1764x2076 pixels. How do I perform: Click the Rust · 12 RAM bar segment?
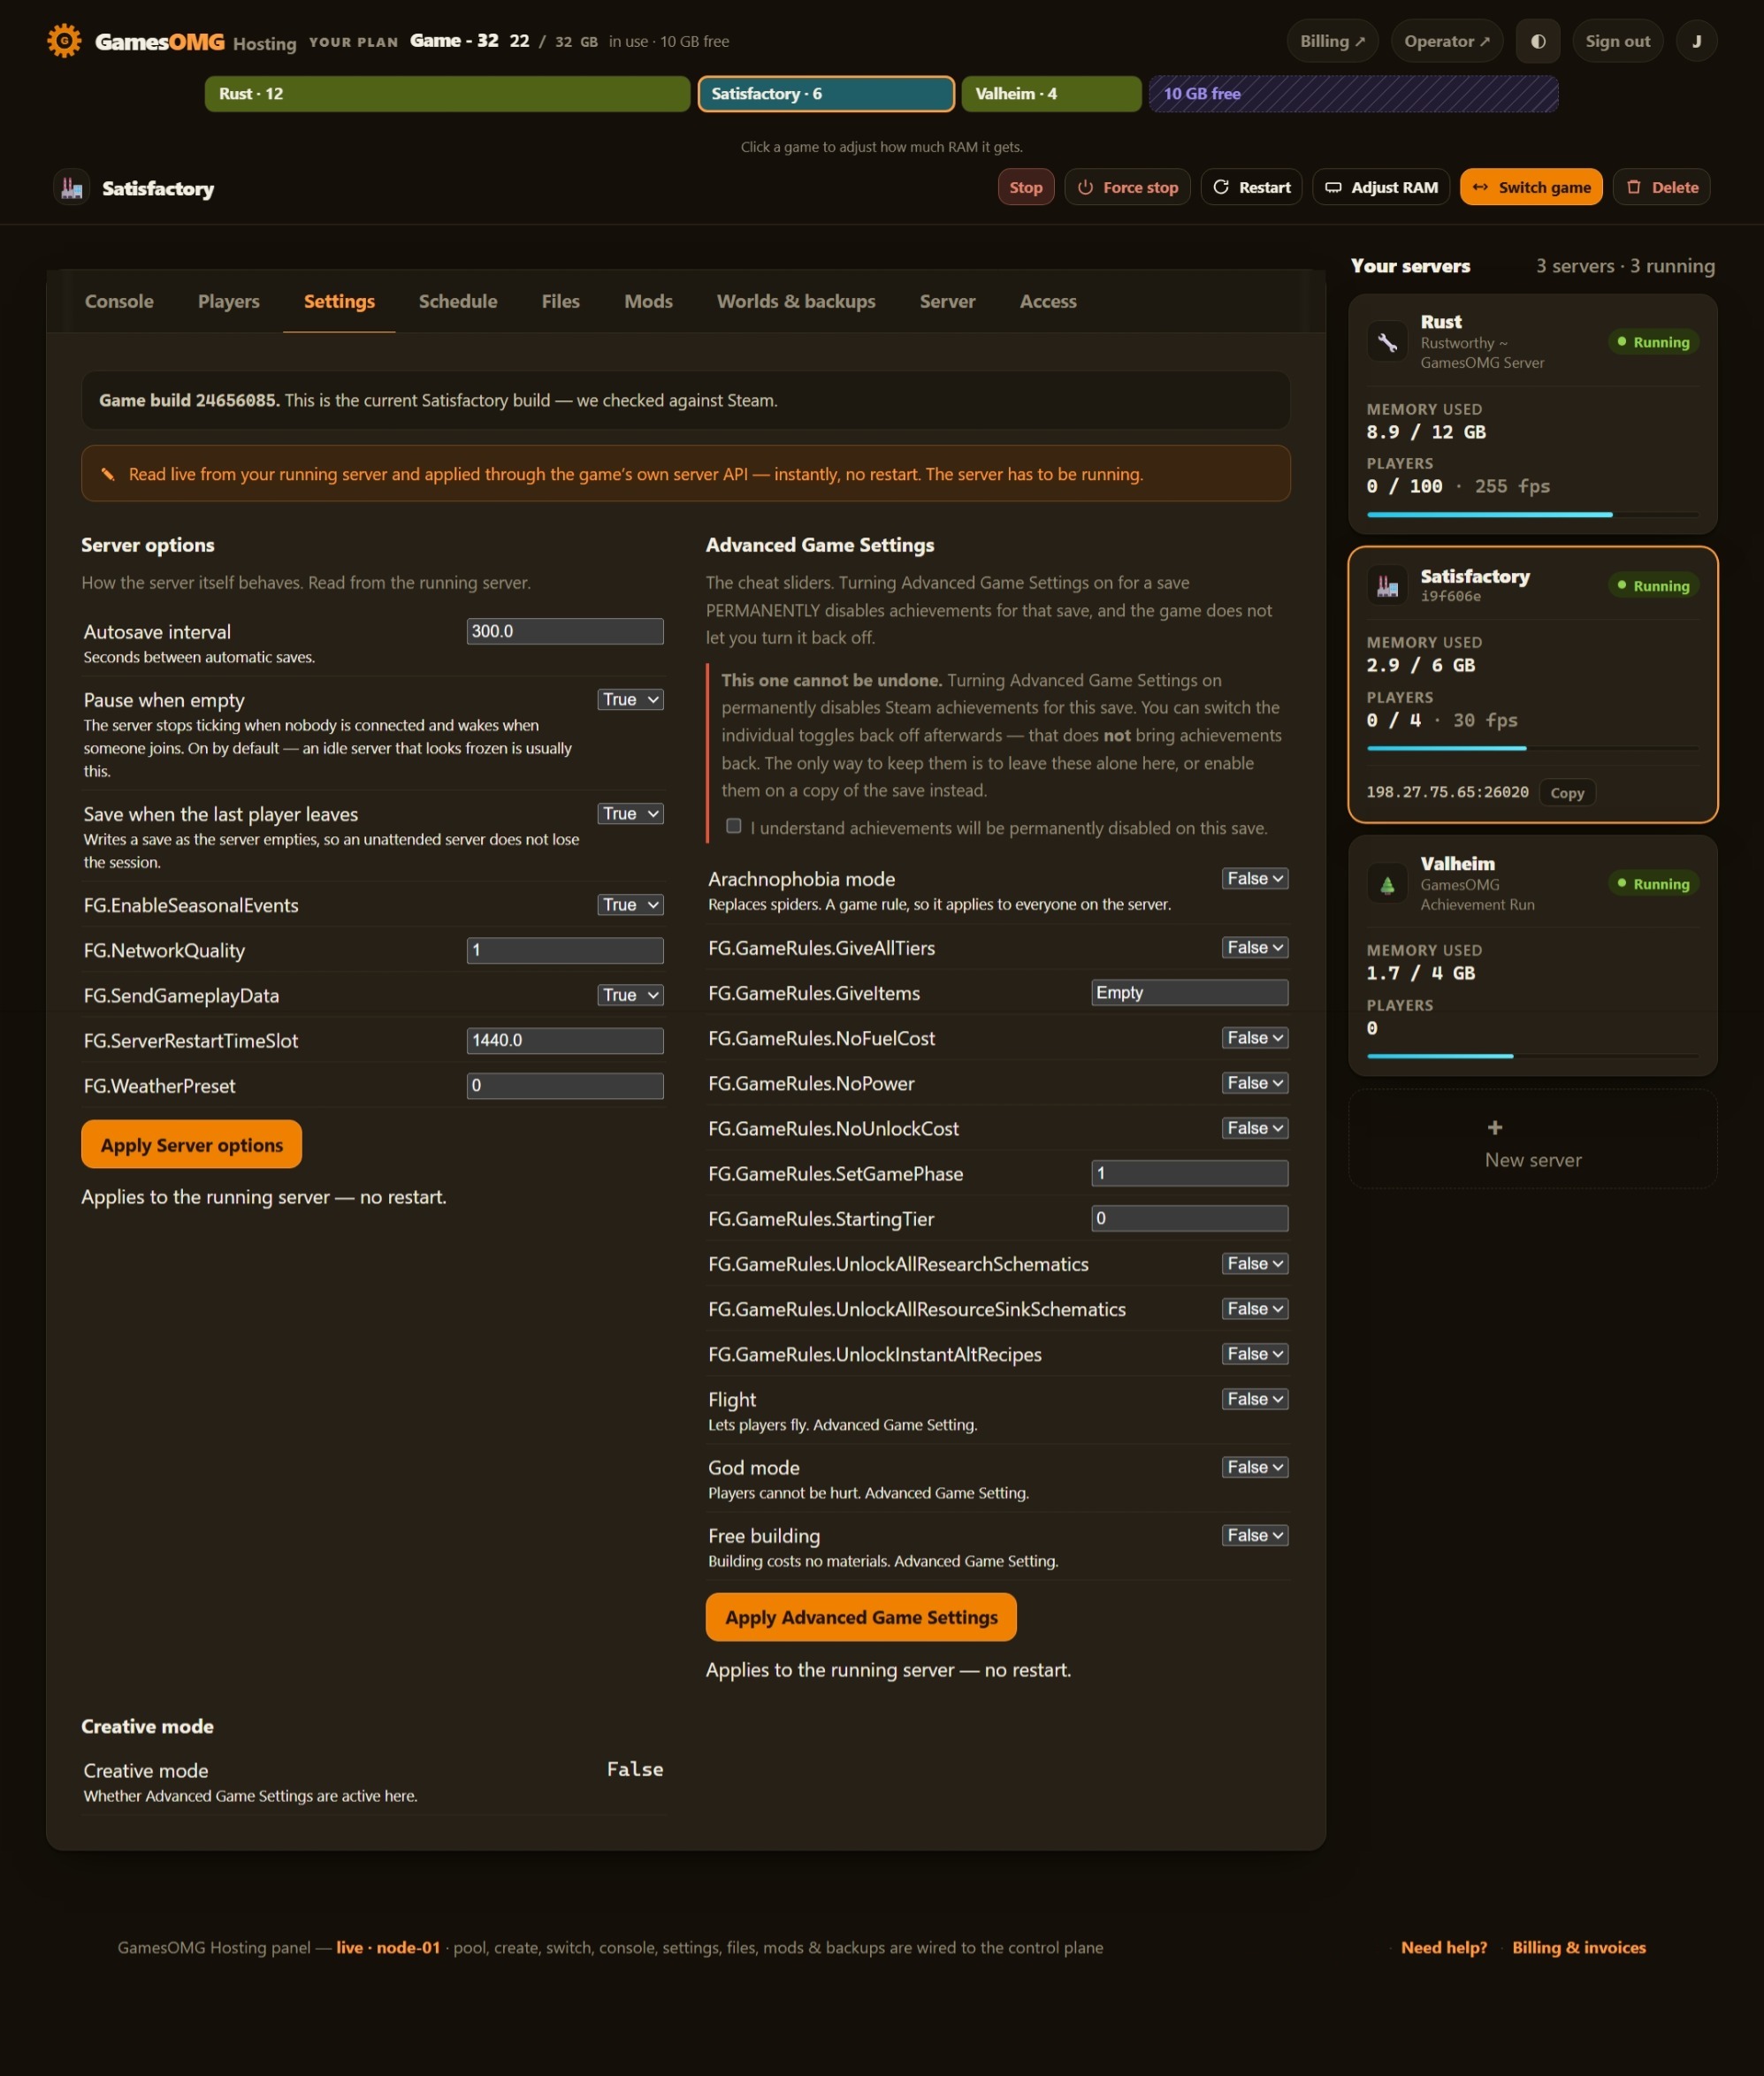[447, 94]
